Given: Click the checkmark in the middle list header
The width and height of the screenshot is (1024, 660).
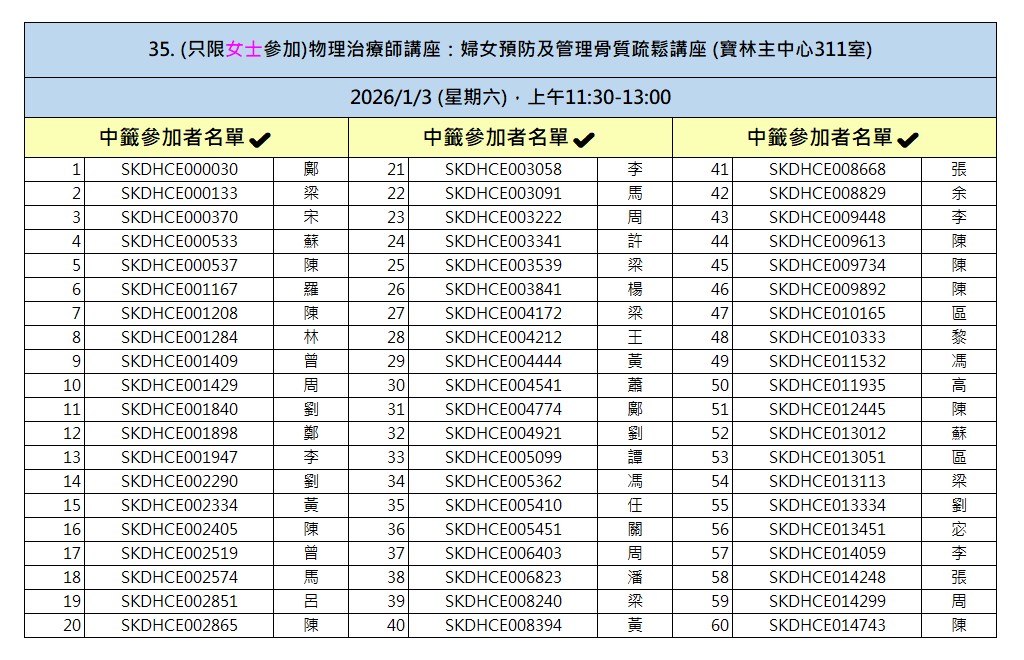Looking at the screenshot, I should [584, 140].
